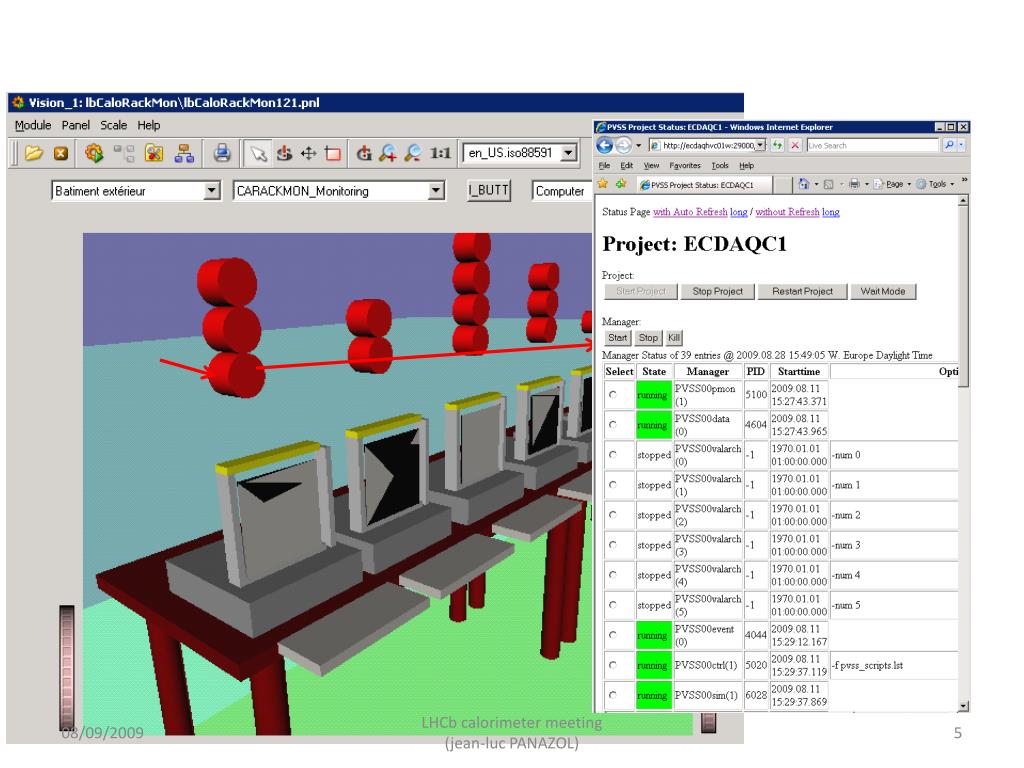The height and width of the screenshot is (768, 1024).
Task: Click the Stop Project button
Action: pos(717,291)
